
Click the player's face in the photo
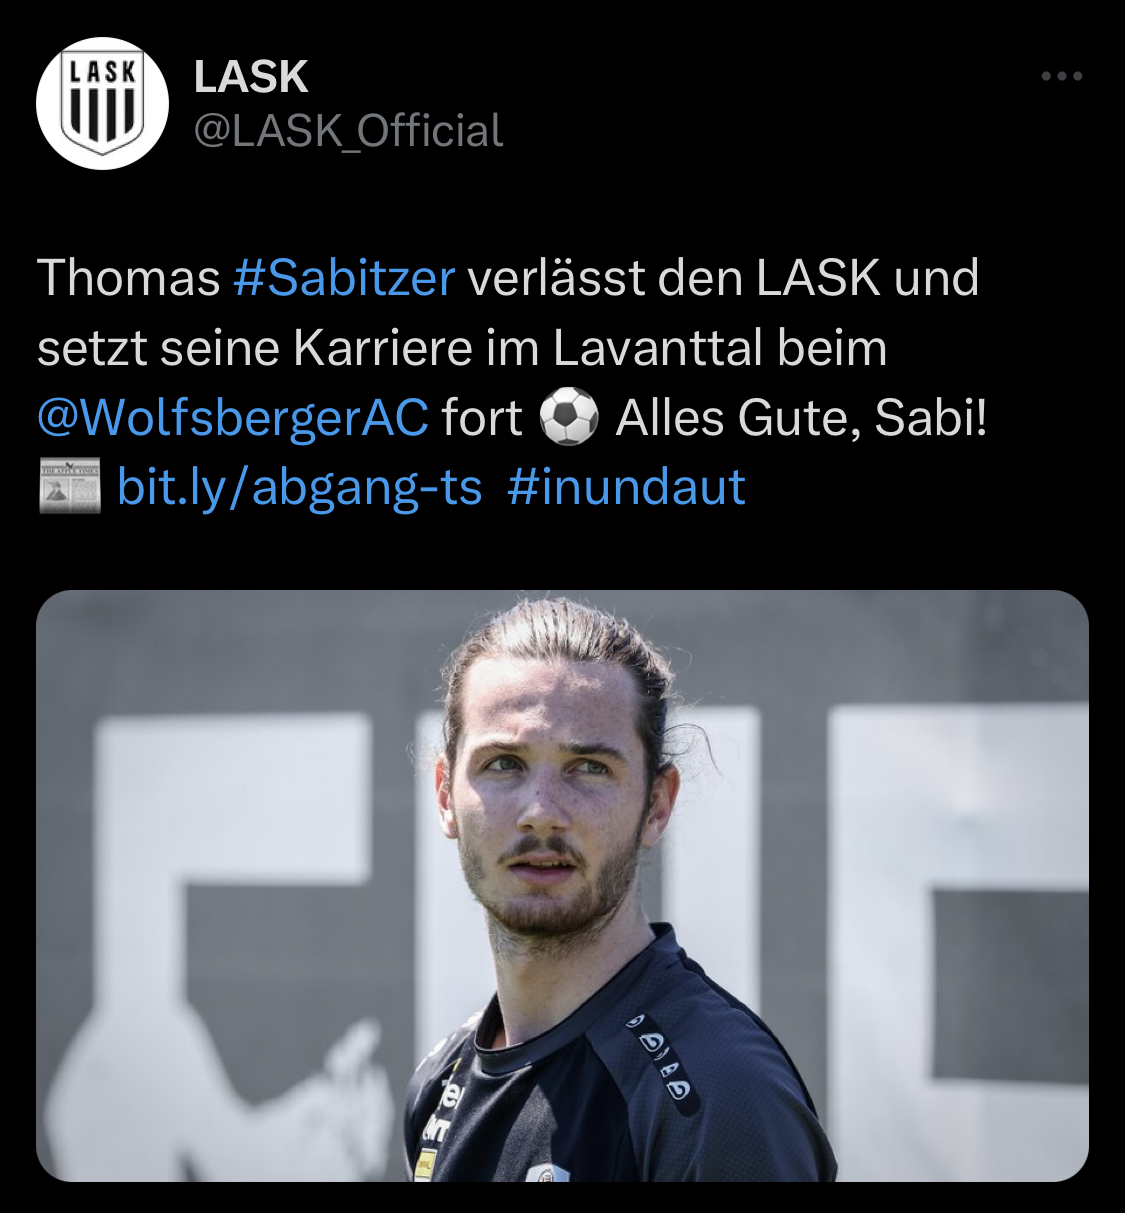550,810
